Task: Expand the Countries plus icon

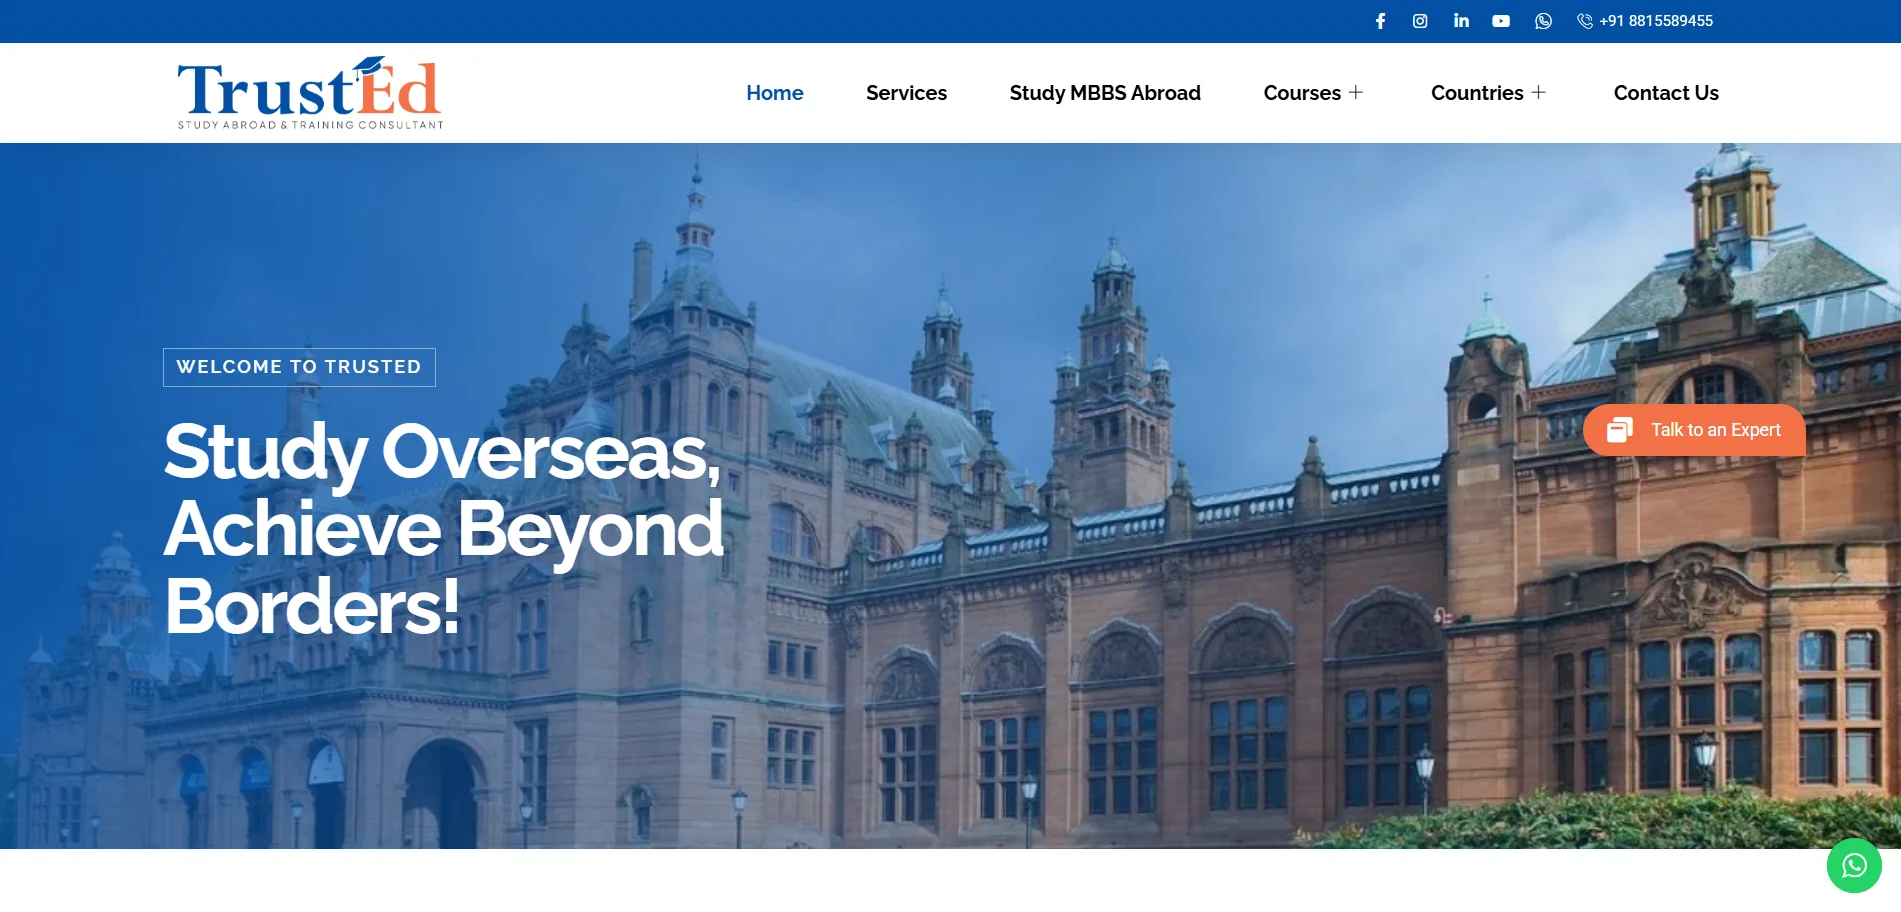Action: [1539, 92]
